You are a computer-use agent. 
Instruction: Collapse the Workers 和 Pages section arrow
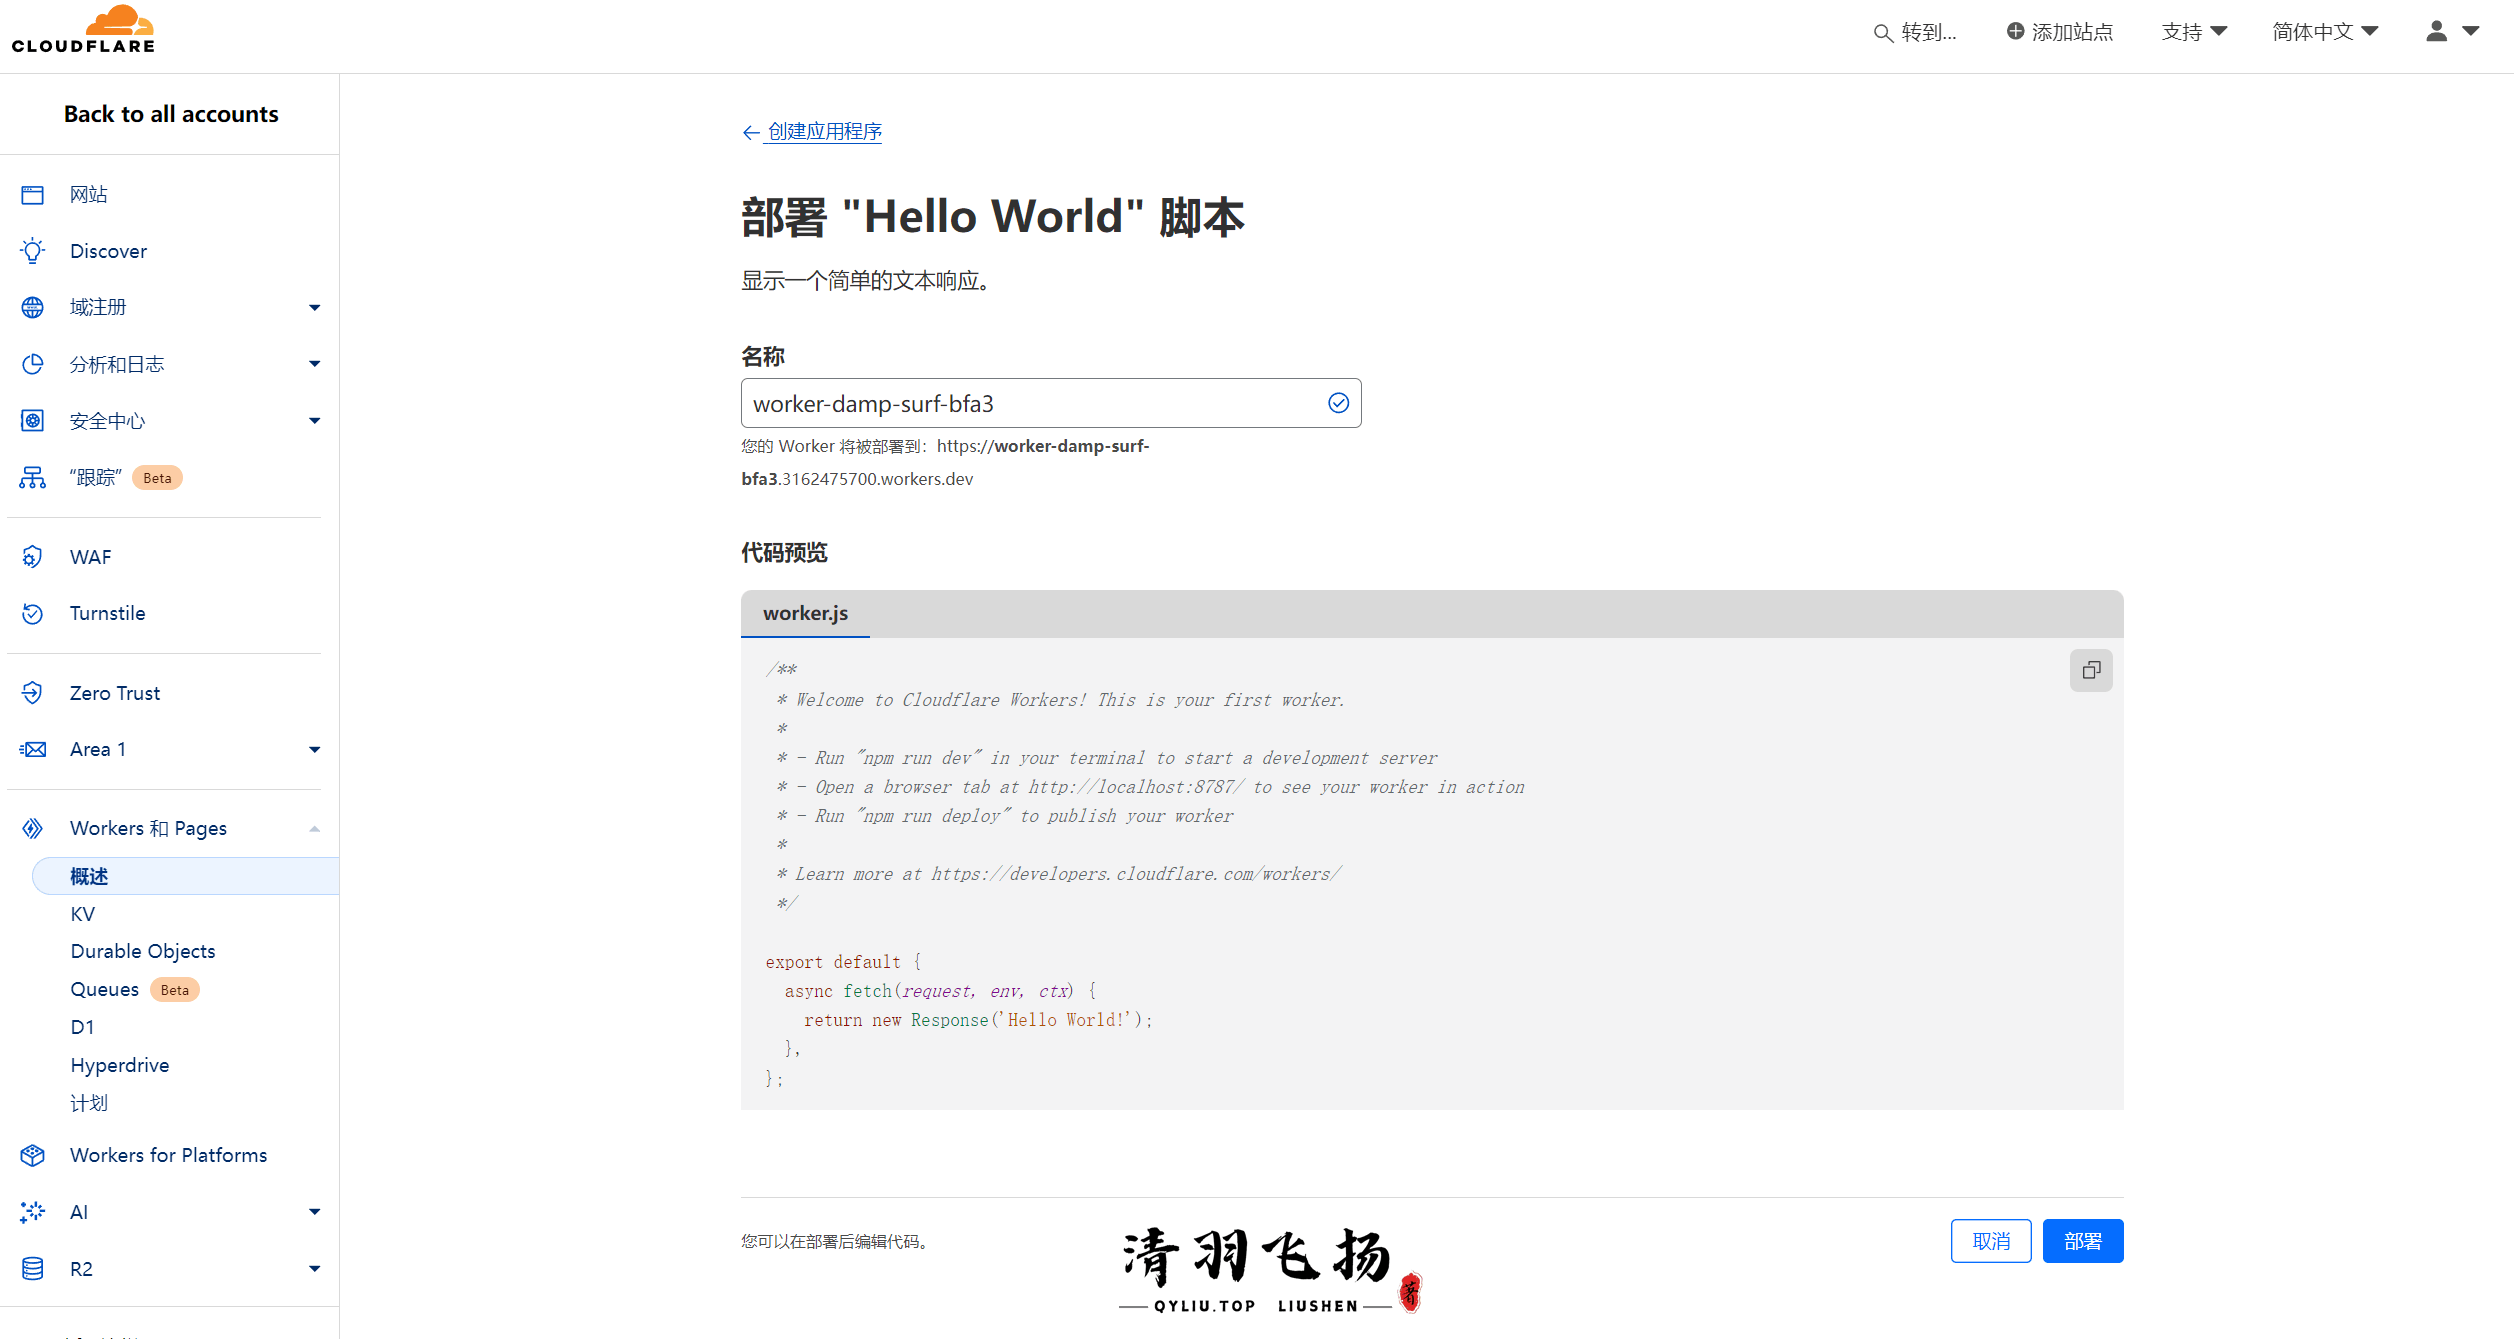[315, 829]
